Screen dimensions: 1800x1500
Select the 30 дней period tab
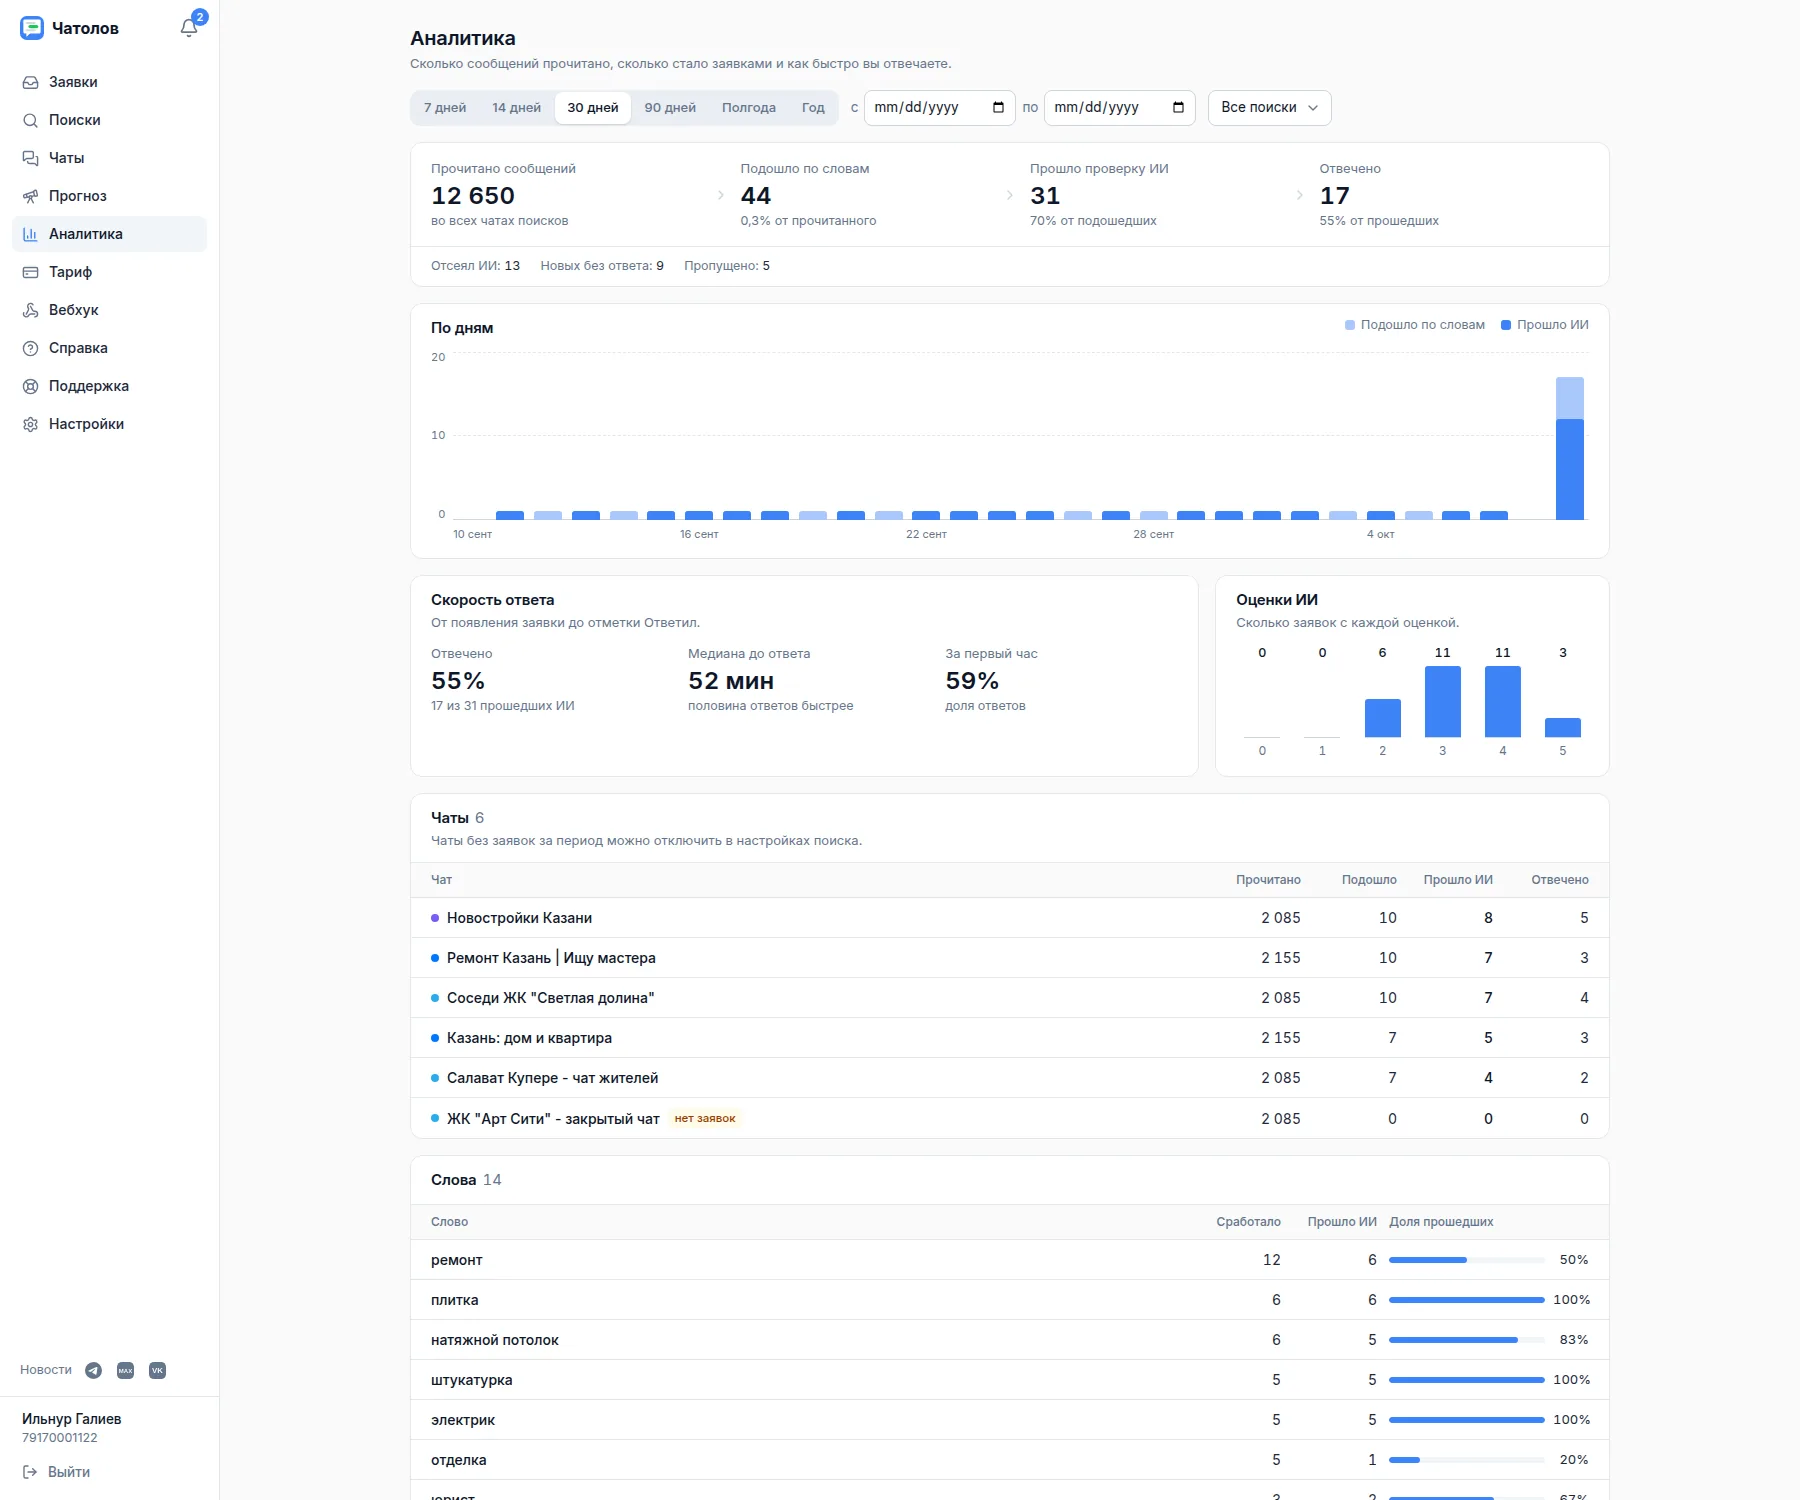pyautogui.click(x=593, y=107)
